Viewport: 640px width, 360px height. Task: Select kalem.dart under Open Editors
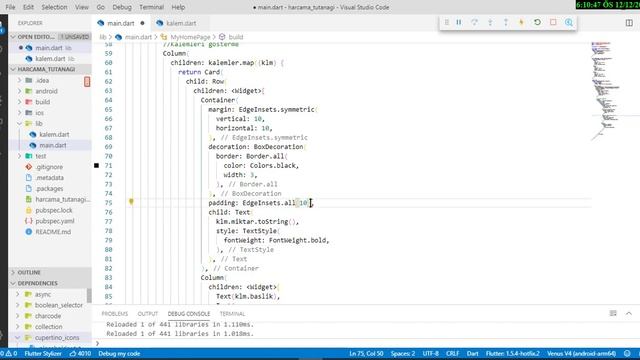coord(49,59)
